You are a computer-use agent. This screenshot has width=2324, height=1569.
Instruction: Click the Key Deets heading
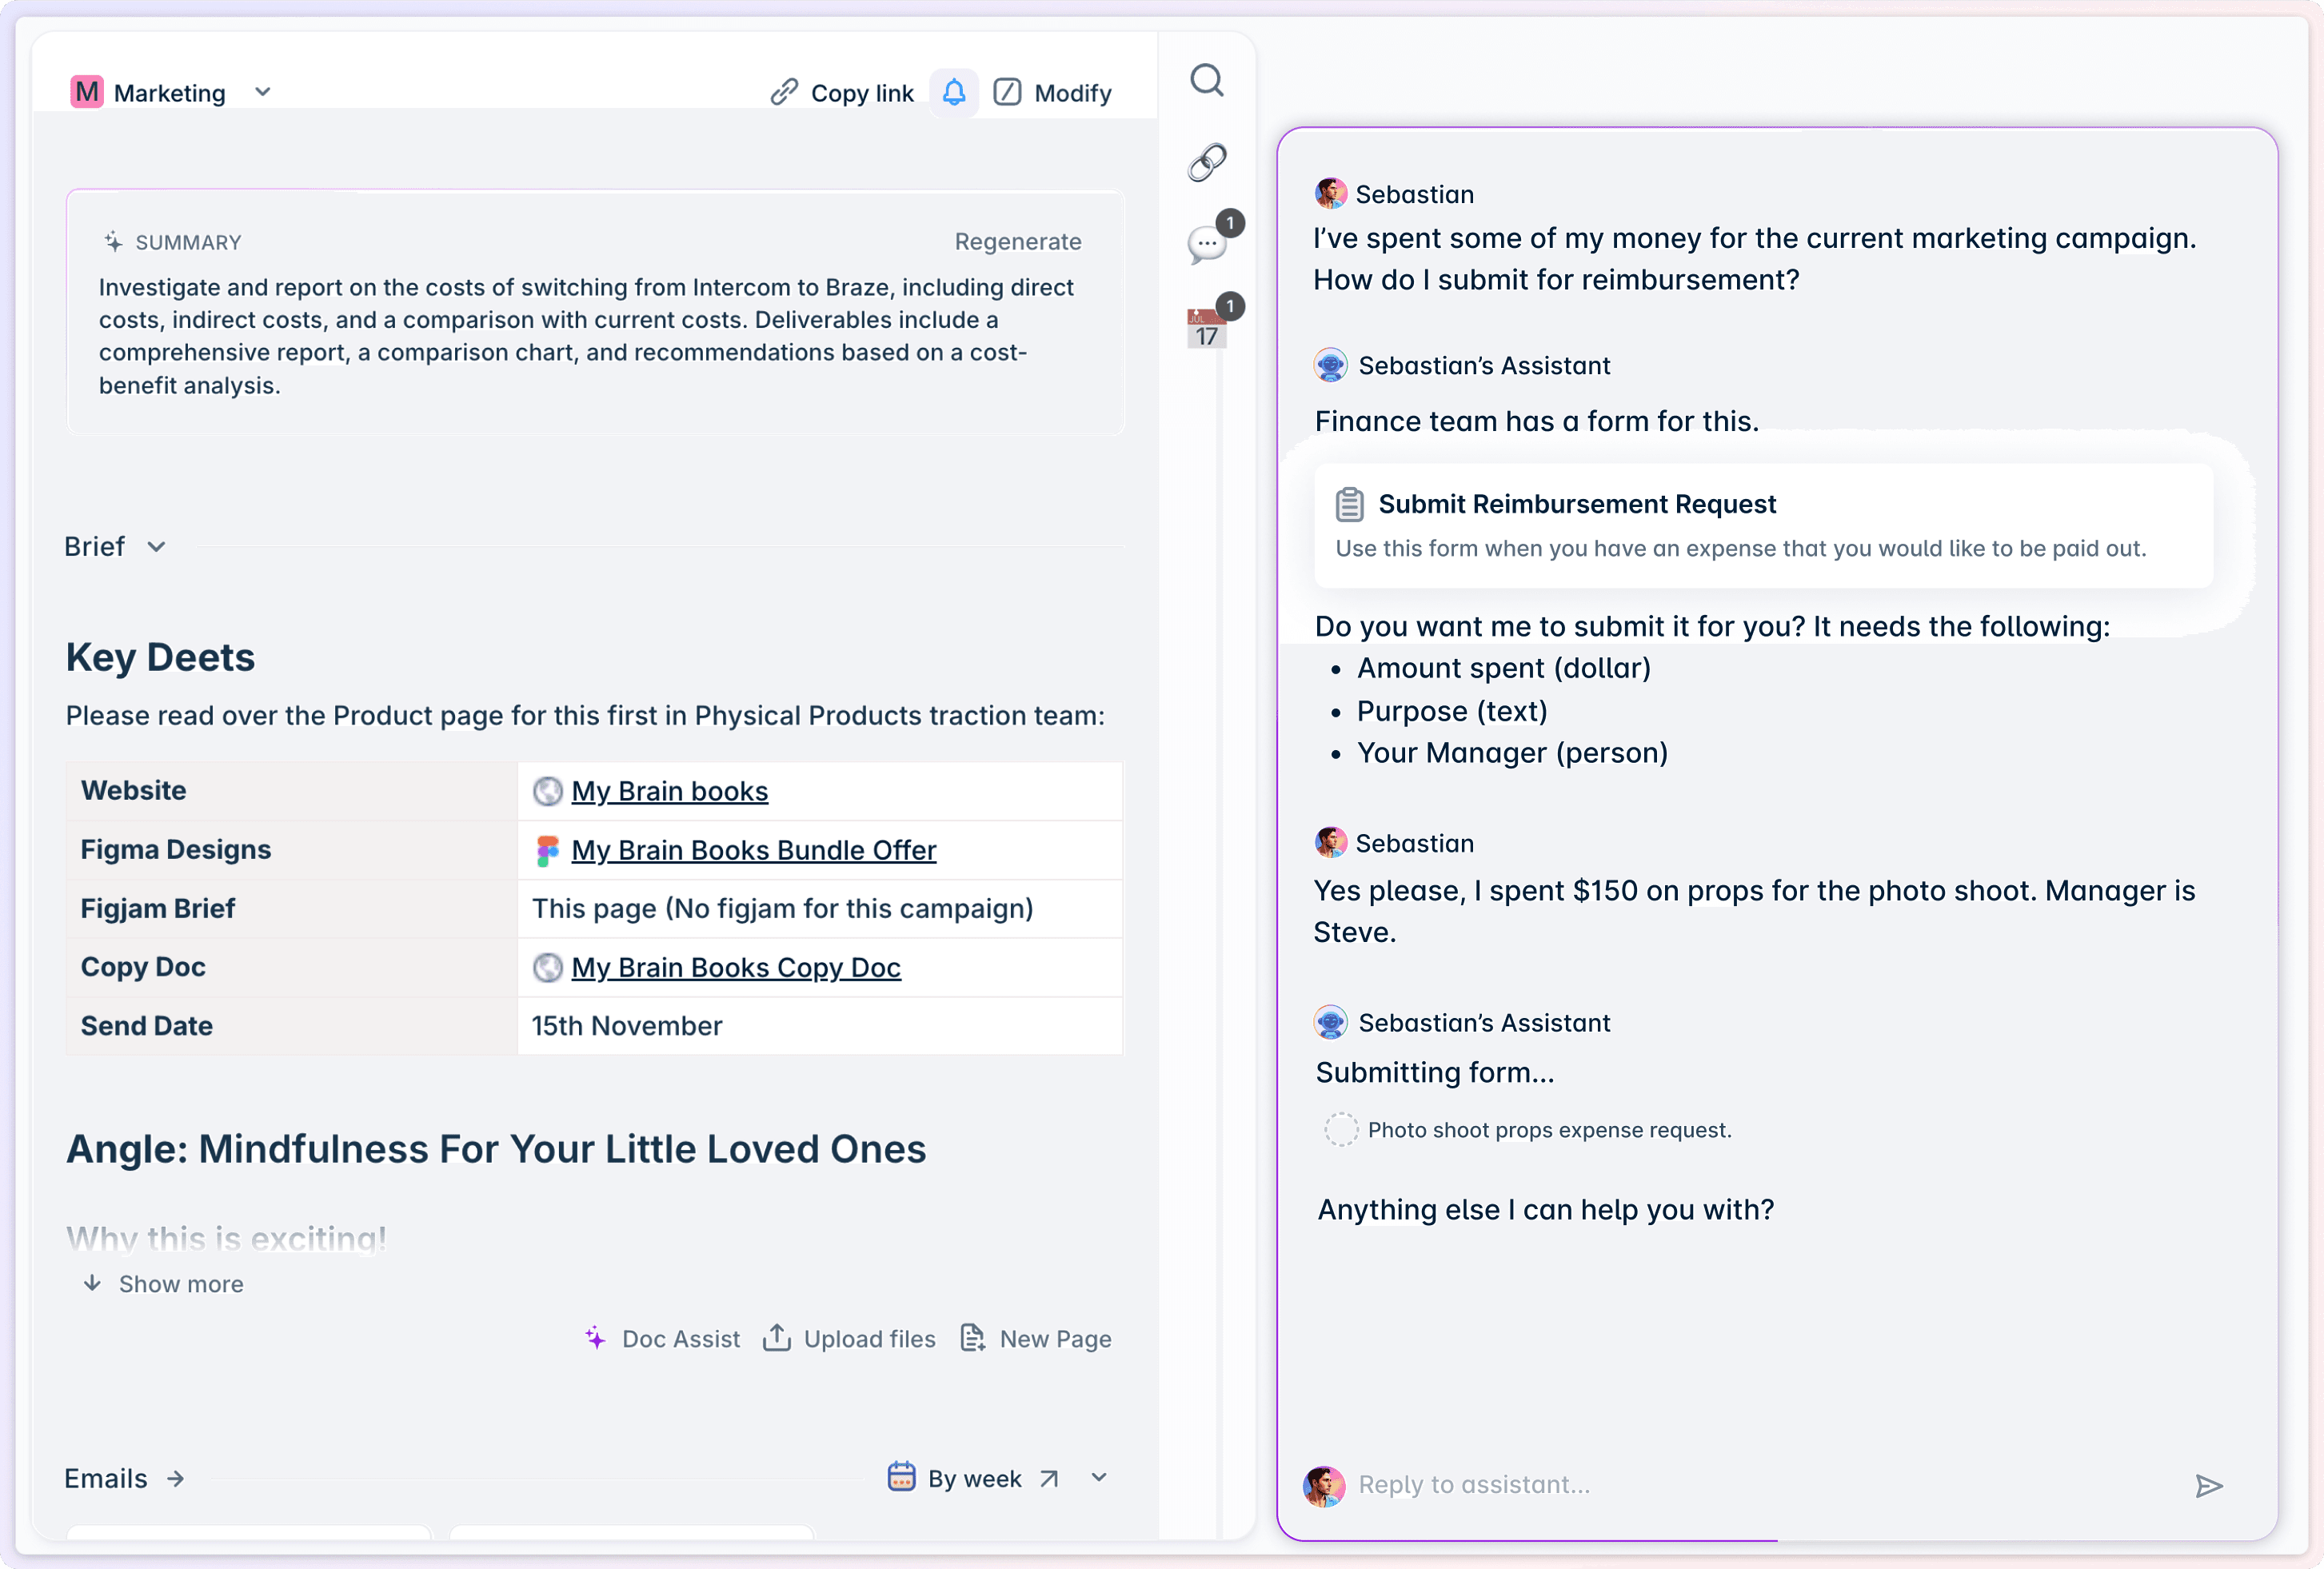(160, 657)
